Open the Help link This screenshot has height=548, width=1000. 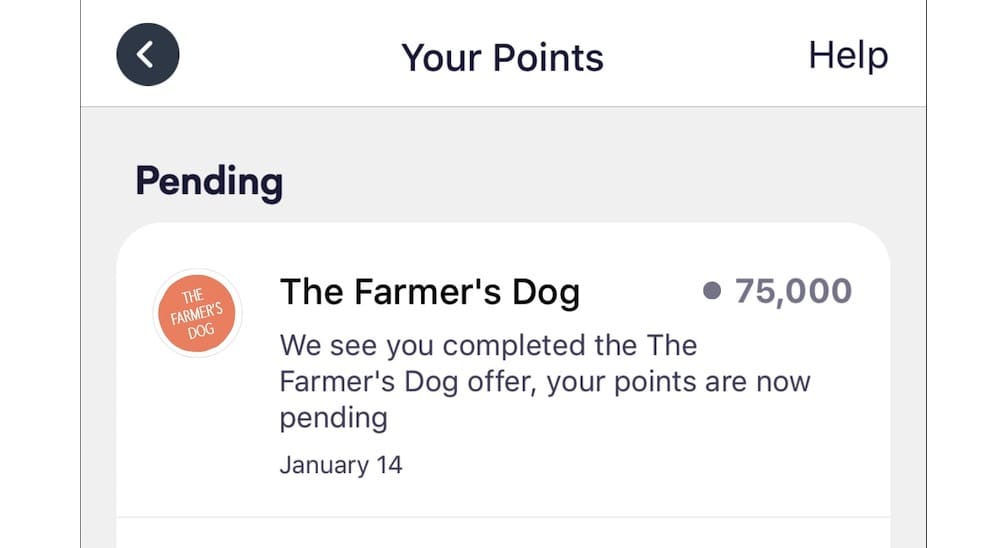[847, 55]
